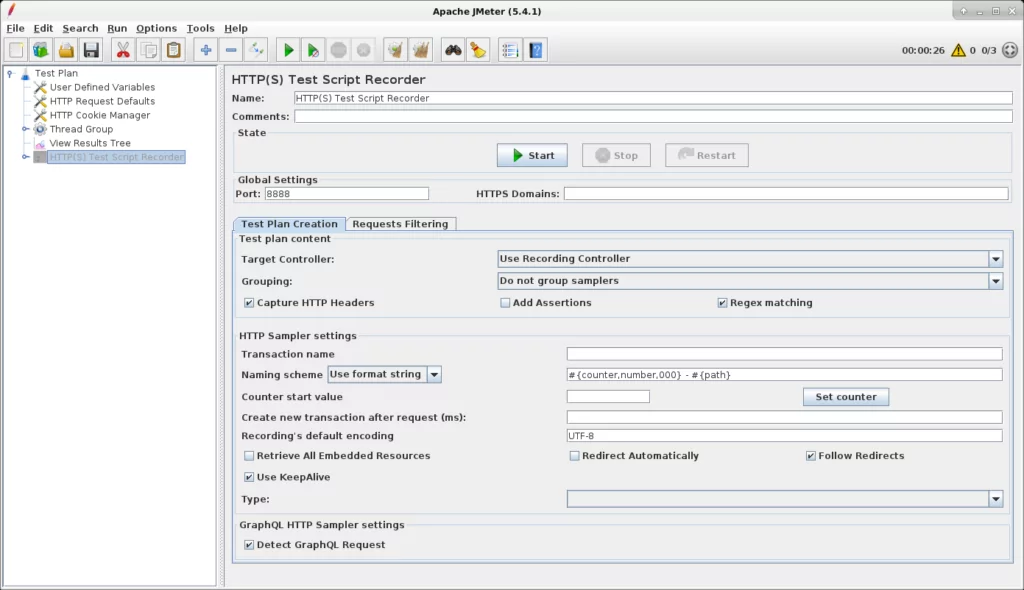This screenshot has width=1024, height=590.
Task: Open the Run menu
Action: [117, 29]
